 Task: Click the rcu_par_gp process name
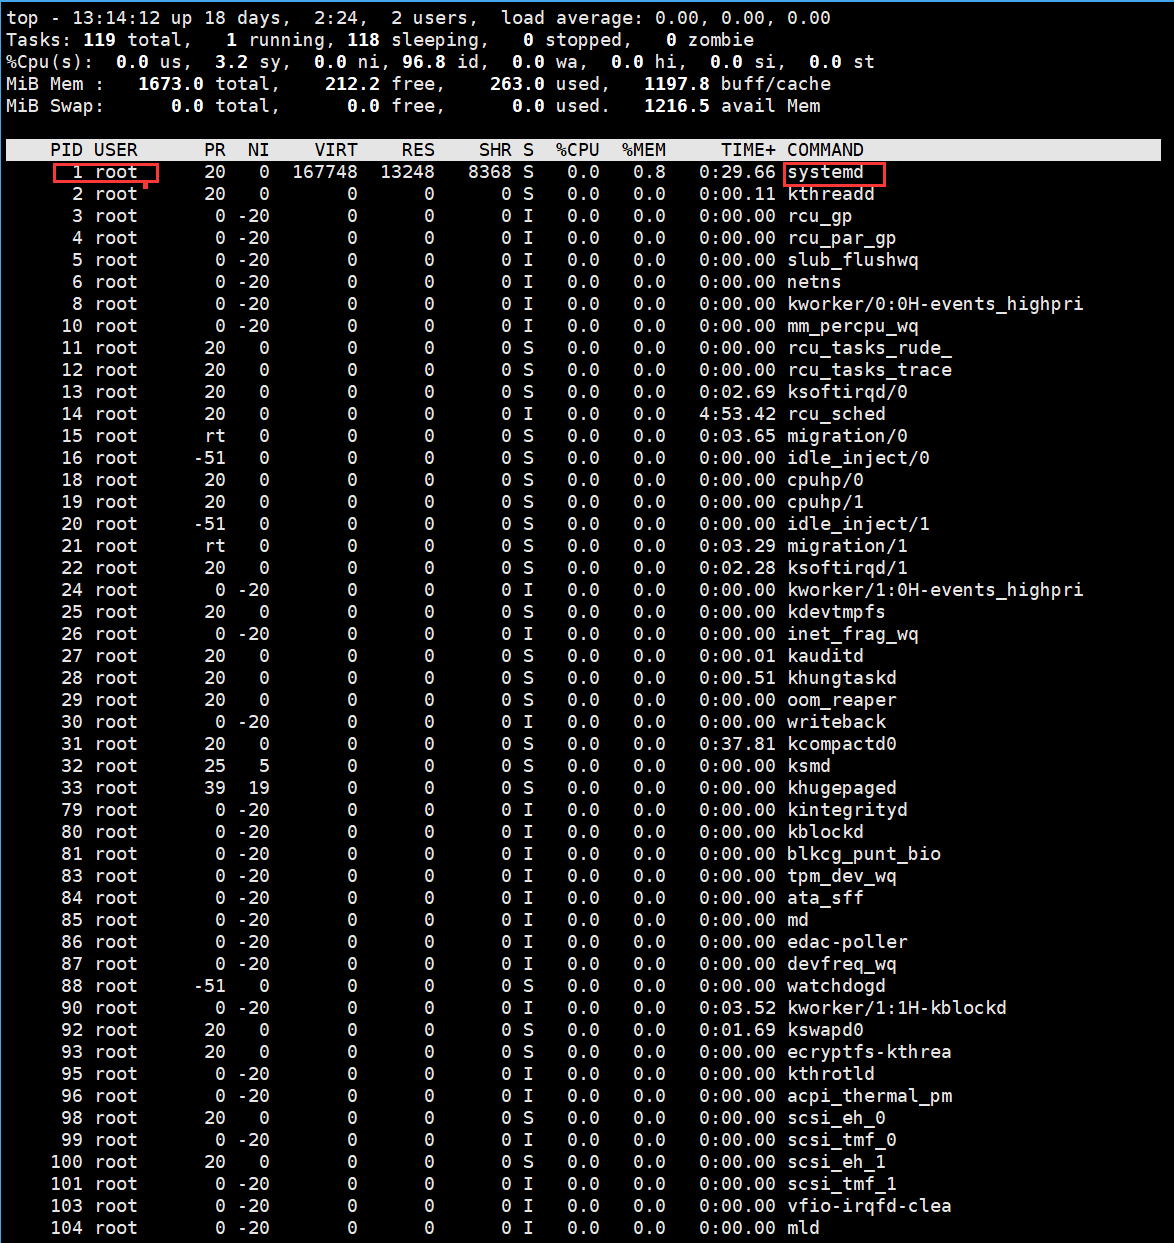pos(842,238)
